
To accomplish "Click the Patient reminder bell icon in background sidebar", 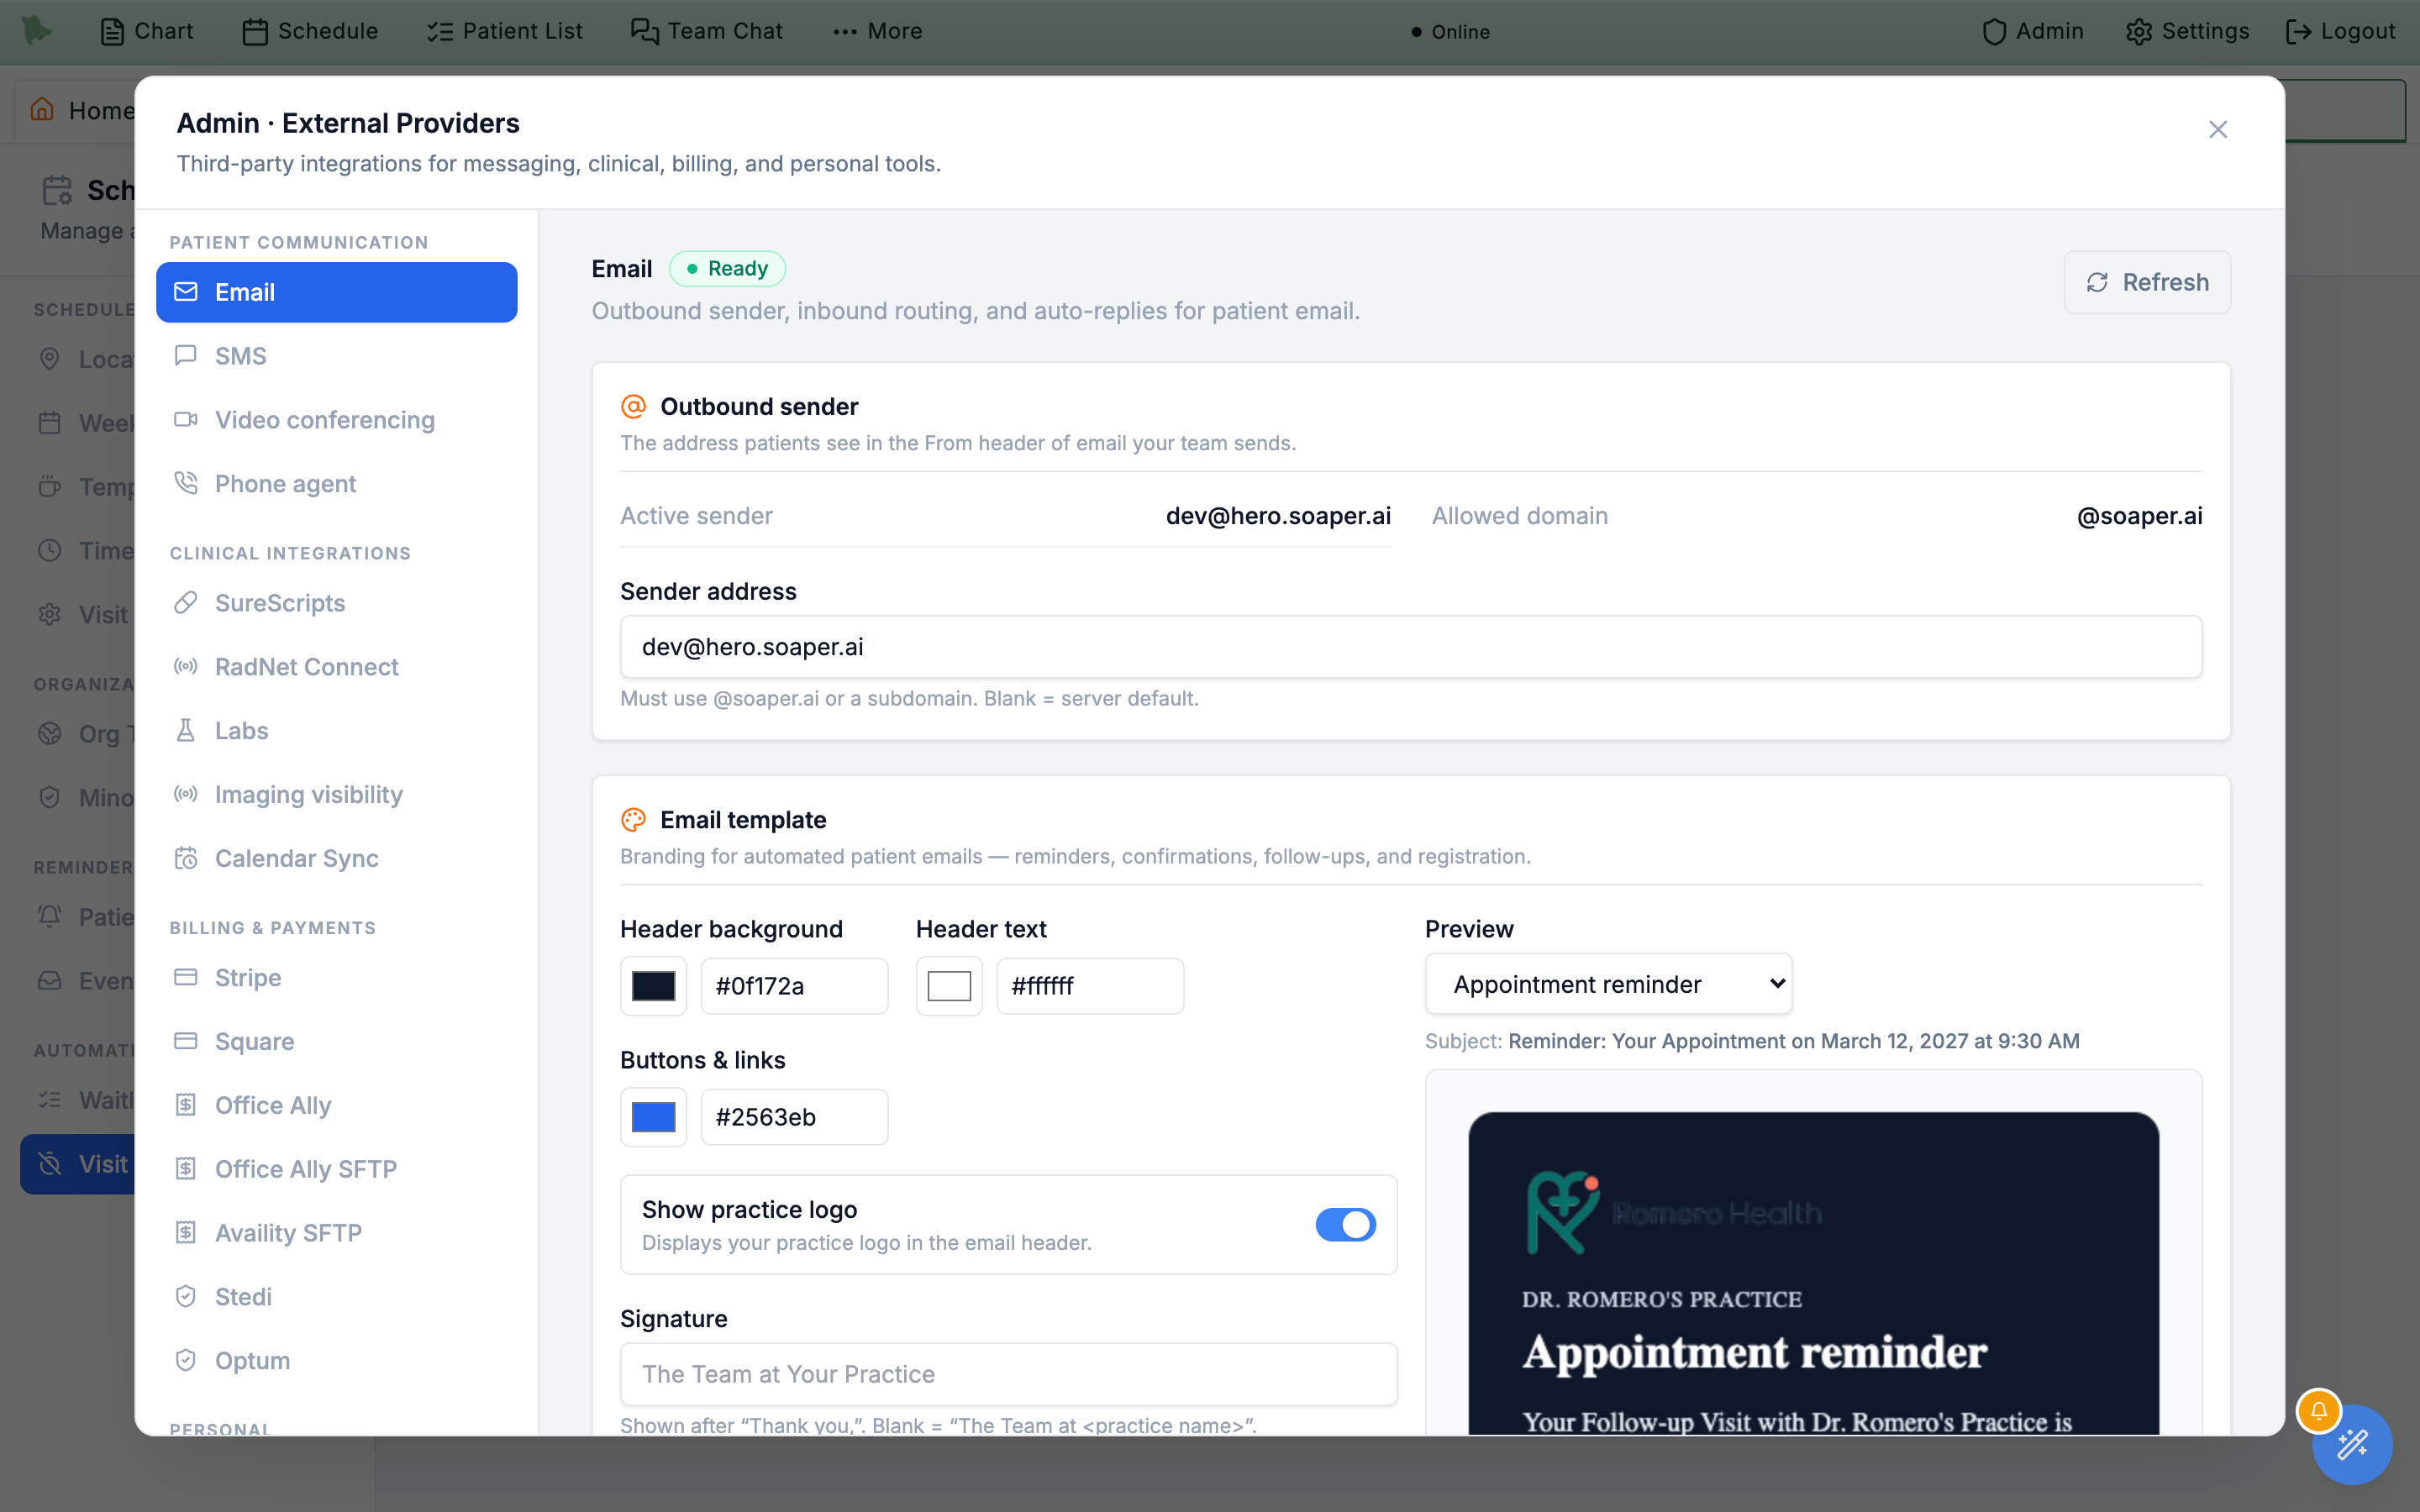I will 50,916.
